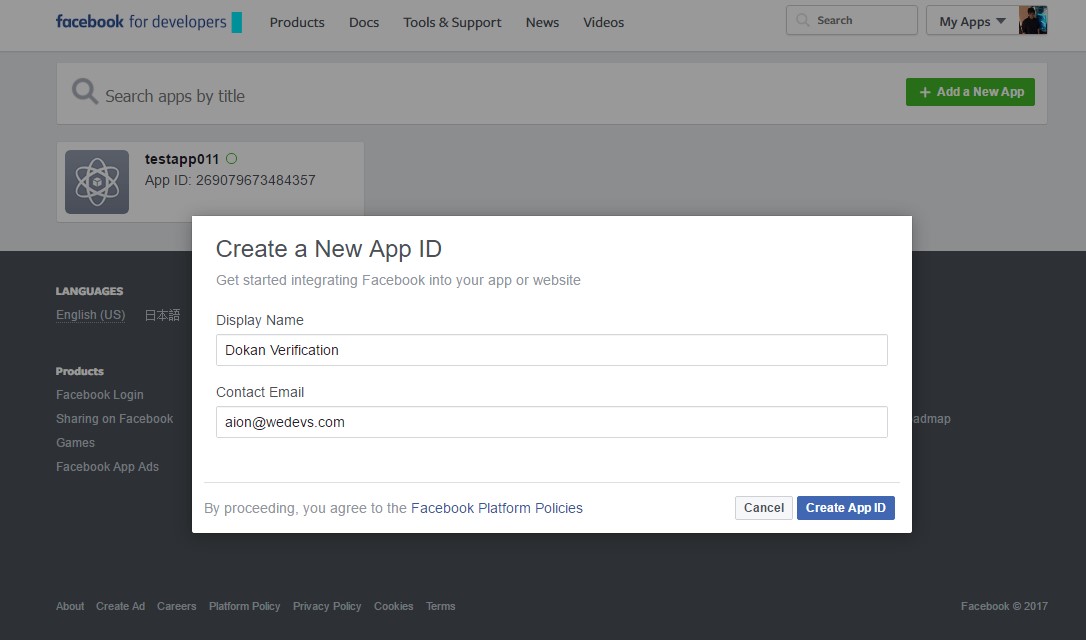Screen dimensions: 1086x640
Task: Open the About footer link
Action: 70,606
